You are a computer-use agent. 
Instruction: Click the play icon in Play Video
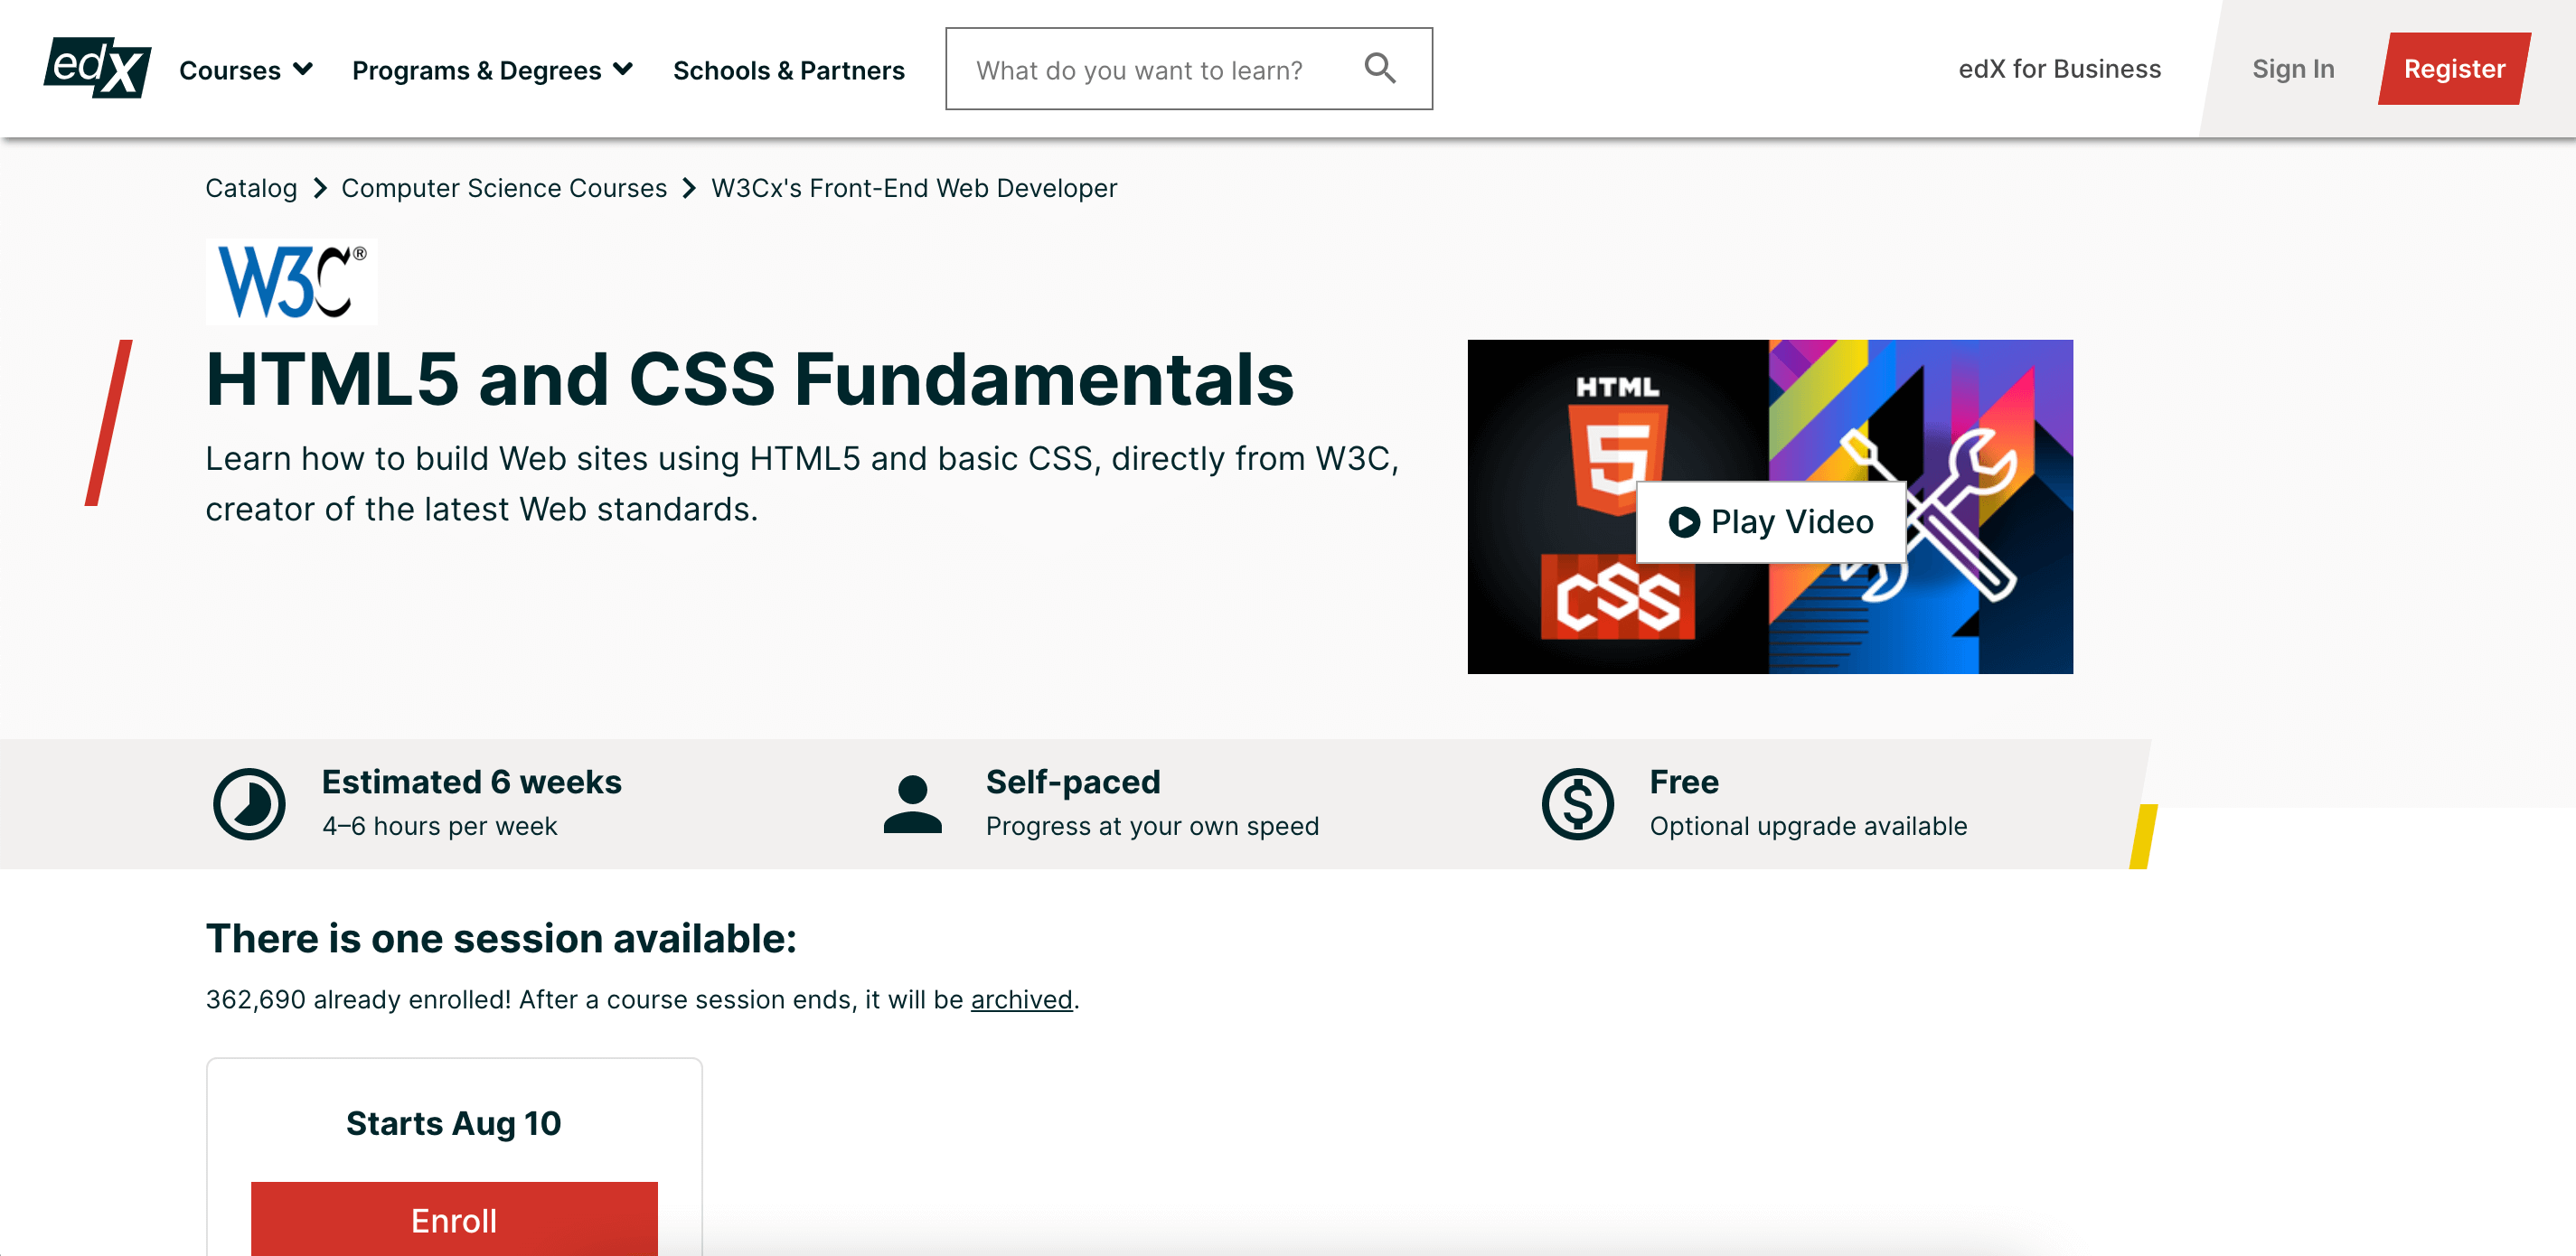[x=1684, y=522]
